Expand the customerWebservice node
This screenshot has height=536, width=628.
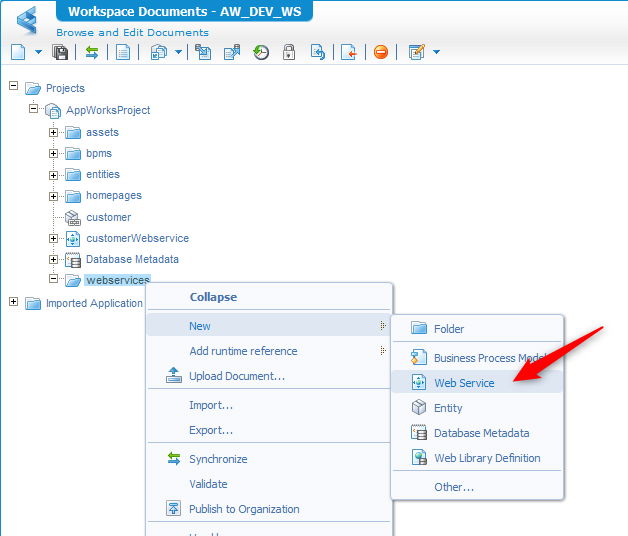(x=54, y=238)
